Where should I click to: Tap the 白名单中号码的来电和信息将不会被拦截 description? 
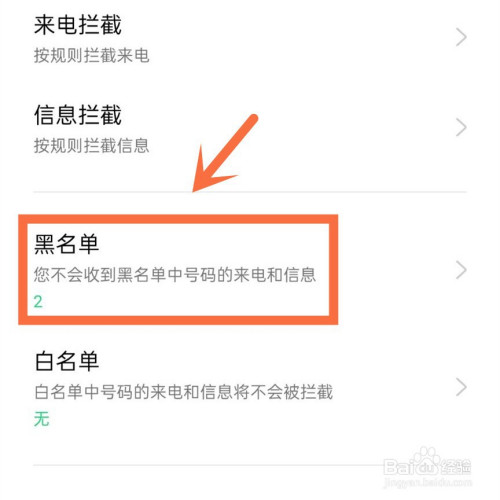tap(183, 392)
